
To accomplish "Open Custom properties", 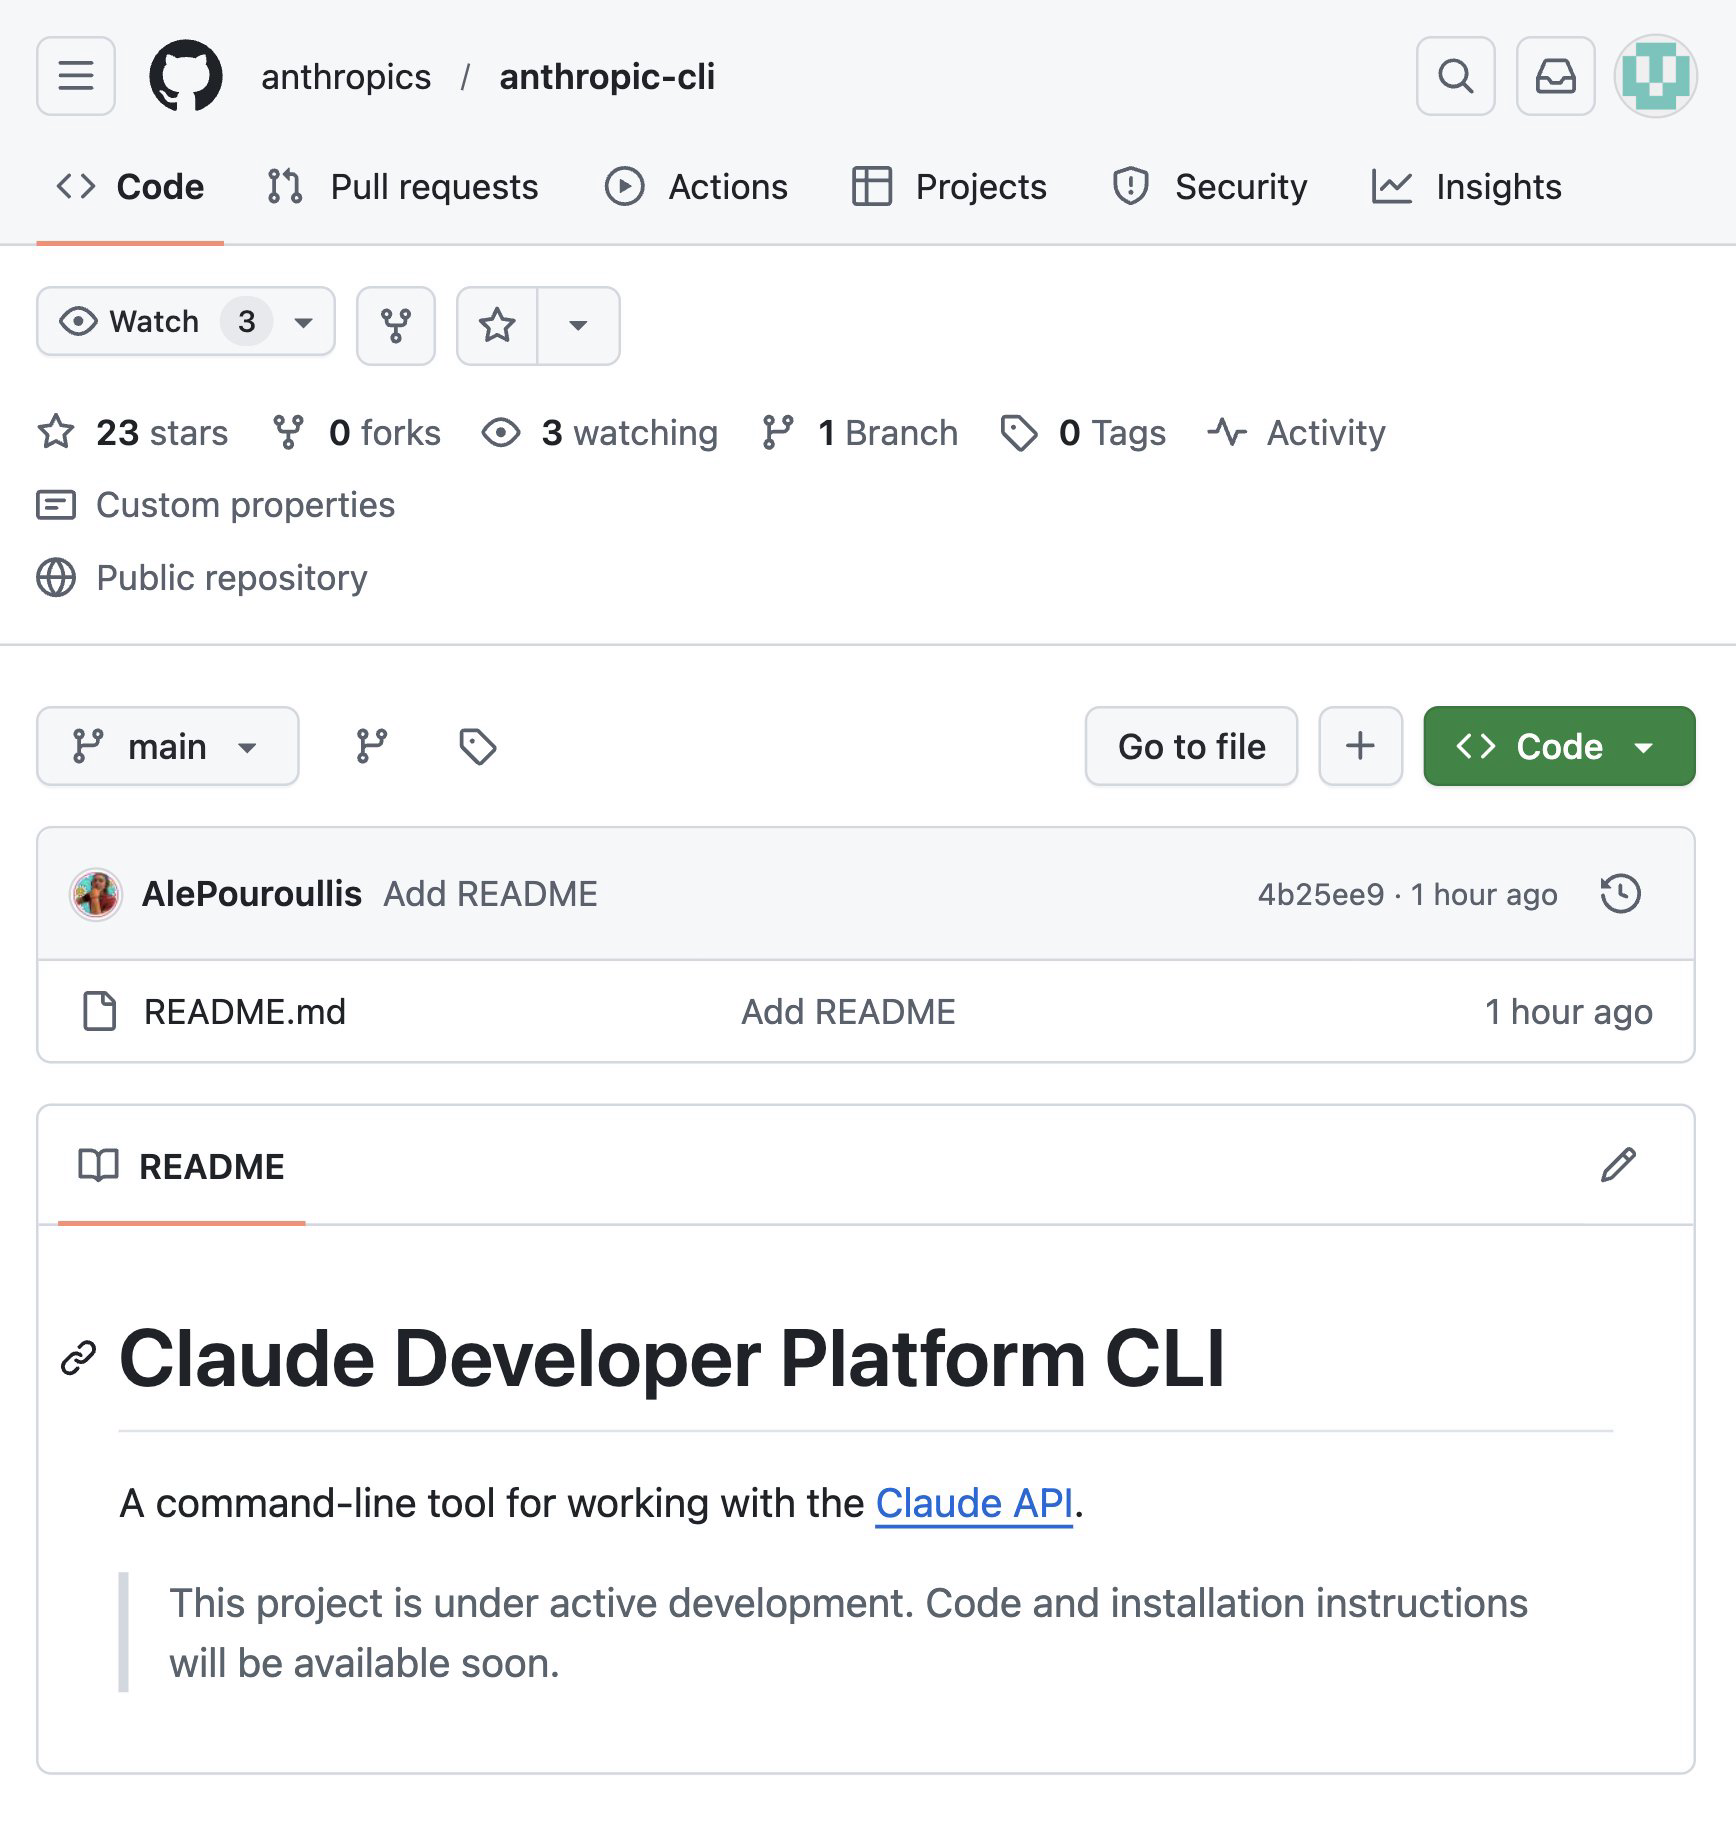I will pyautogui.click(x=216, y=505).
